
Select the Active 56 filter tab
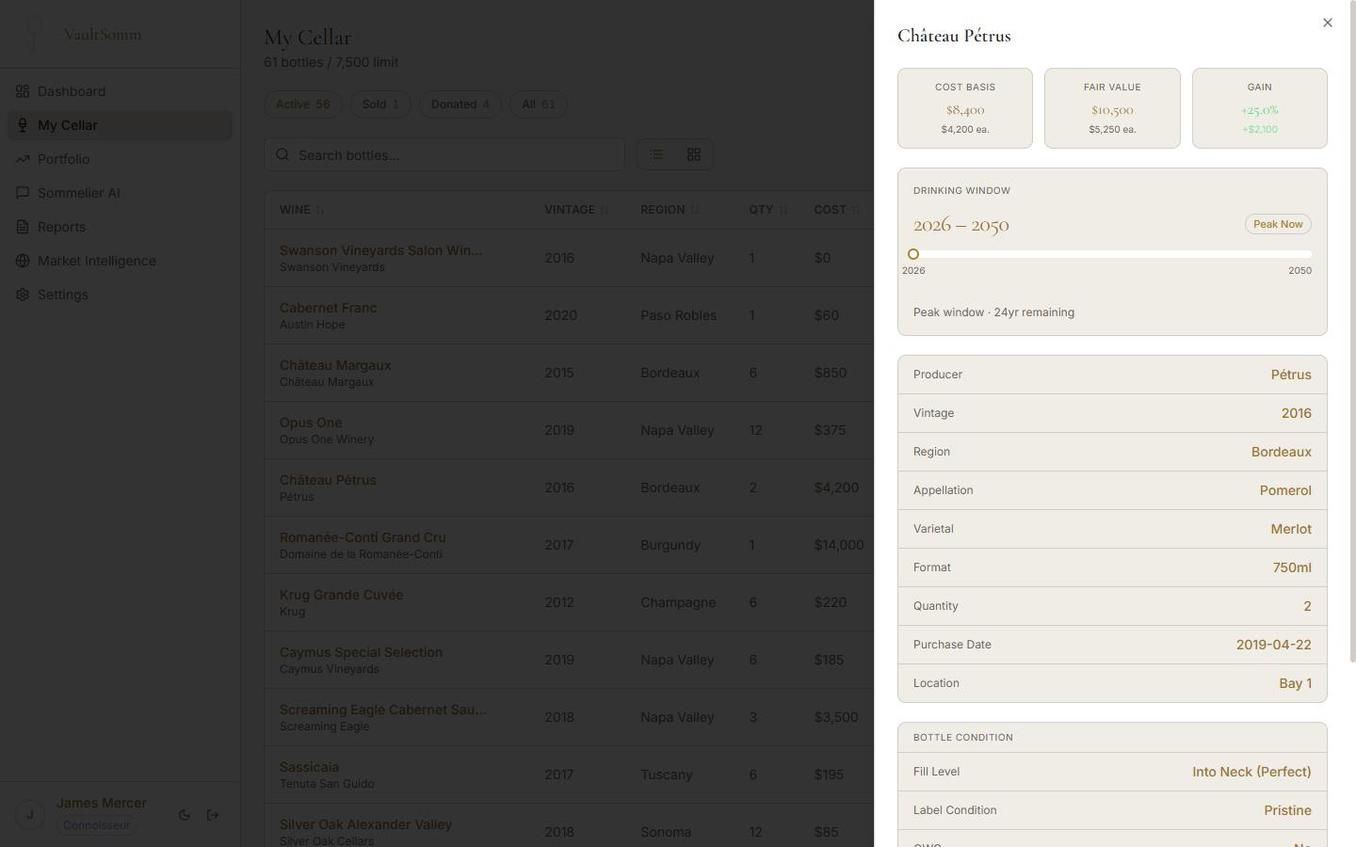click(x=303, y=105)
